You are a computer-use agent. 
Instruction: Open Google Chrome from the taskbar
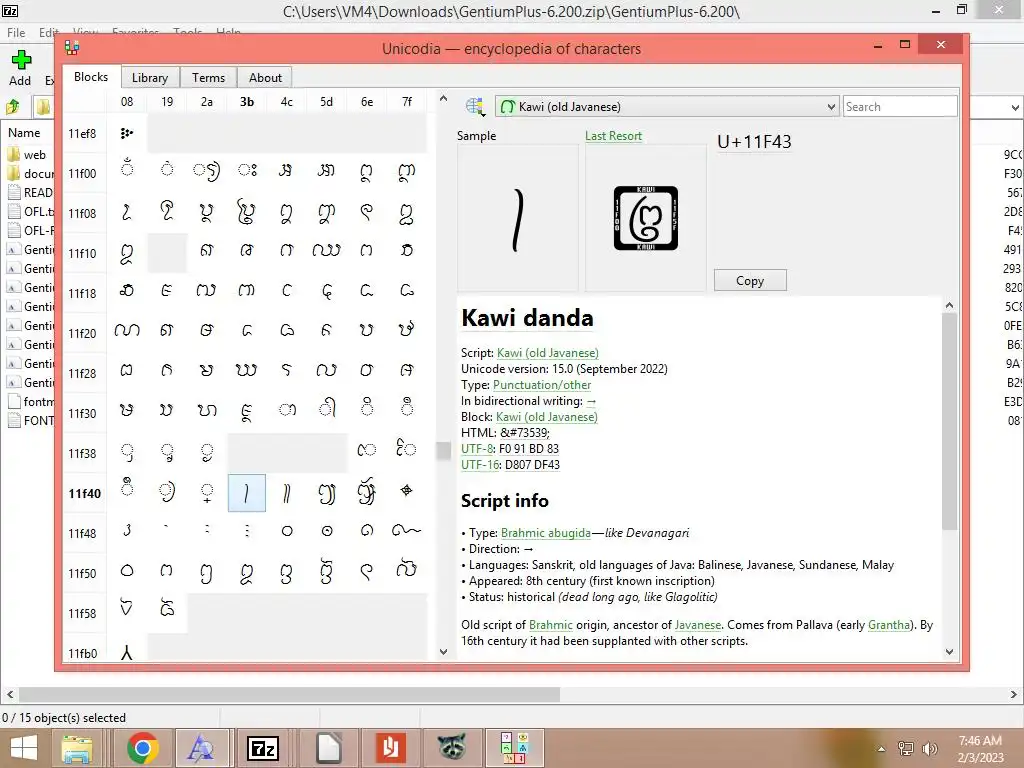point(143,748)
